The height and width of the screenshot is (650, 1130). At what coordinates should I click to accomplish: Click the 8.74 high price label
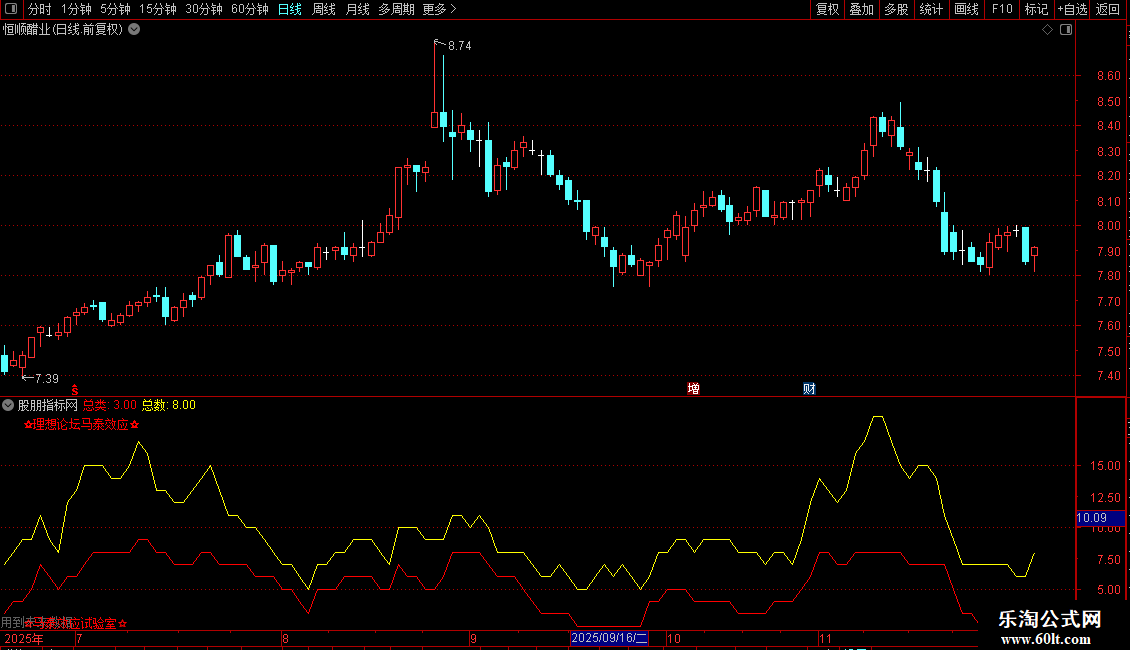point(460,45)
